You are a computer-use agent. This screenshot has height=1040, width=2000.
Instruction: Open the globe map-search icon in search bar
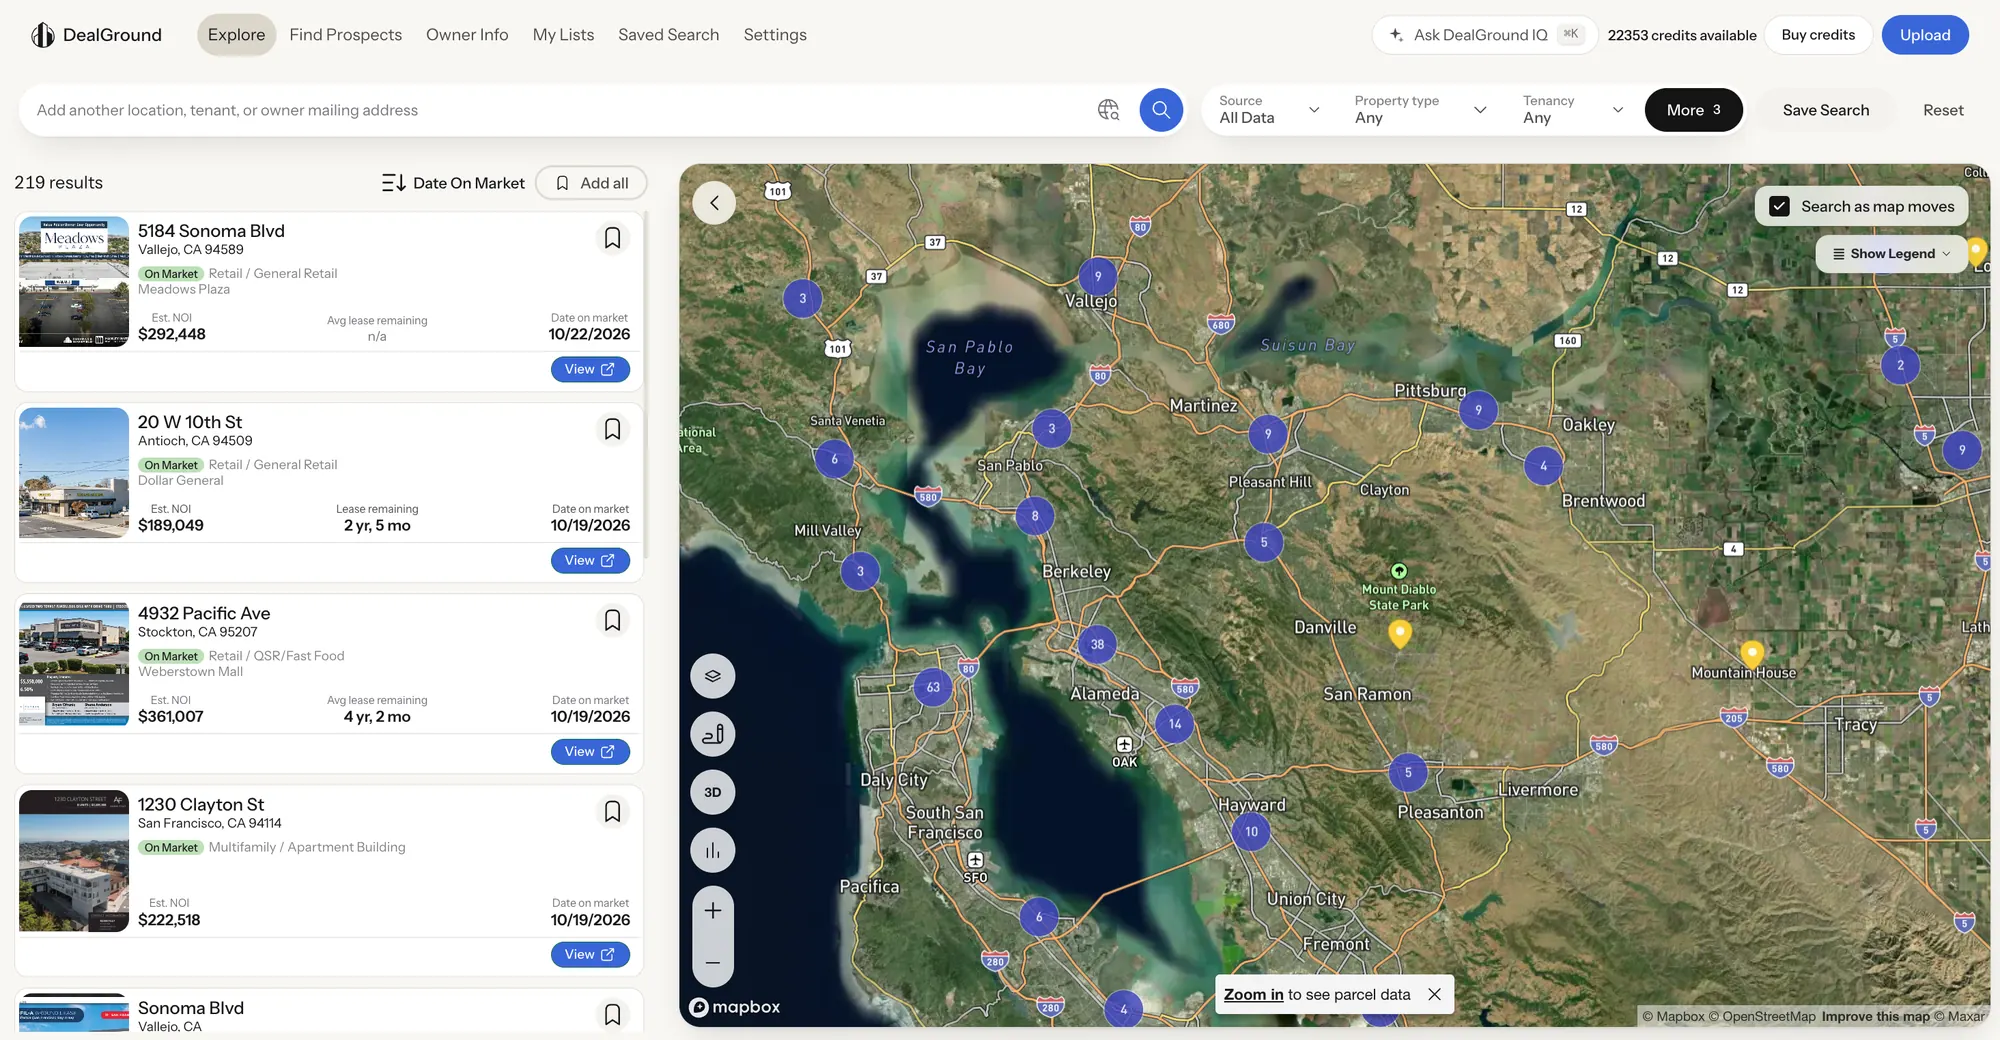[1108, 110]
